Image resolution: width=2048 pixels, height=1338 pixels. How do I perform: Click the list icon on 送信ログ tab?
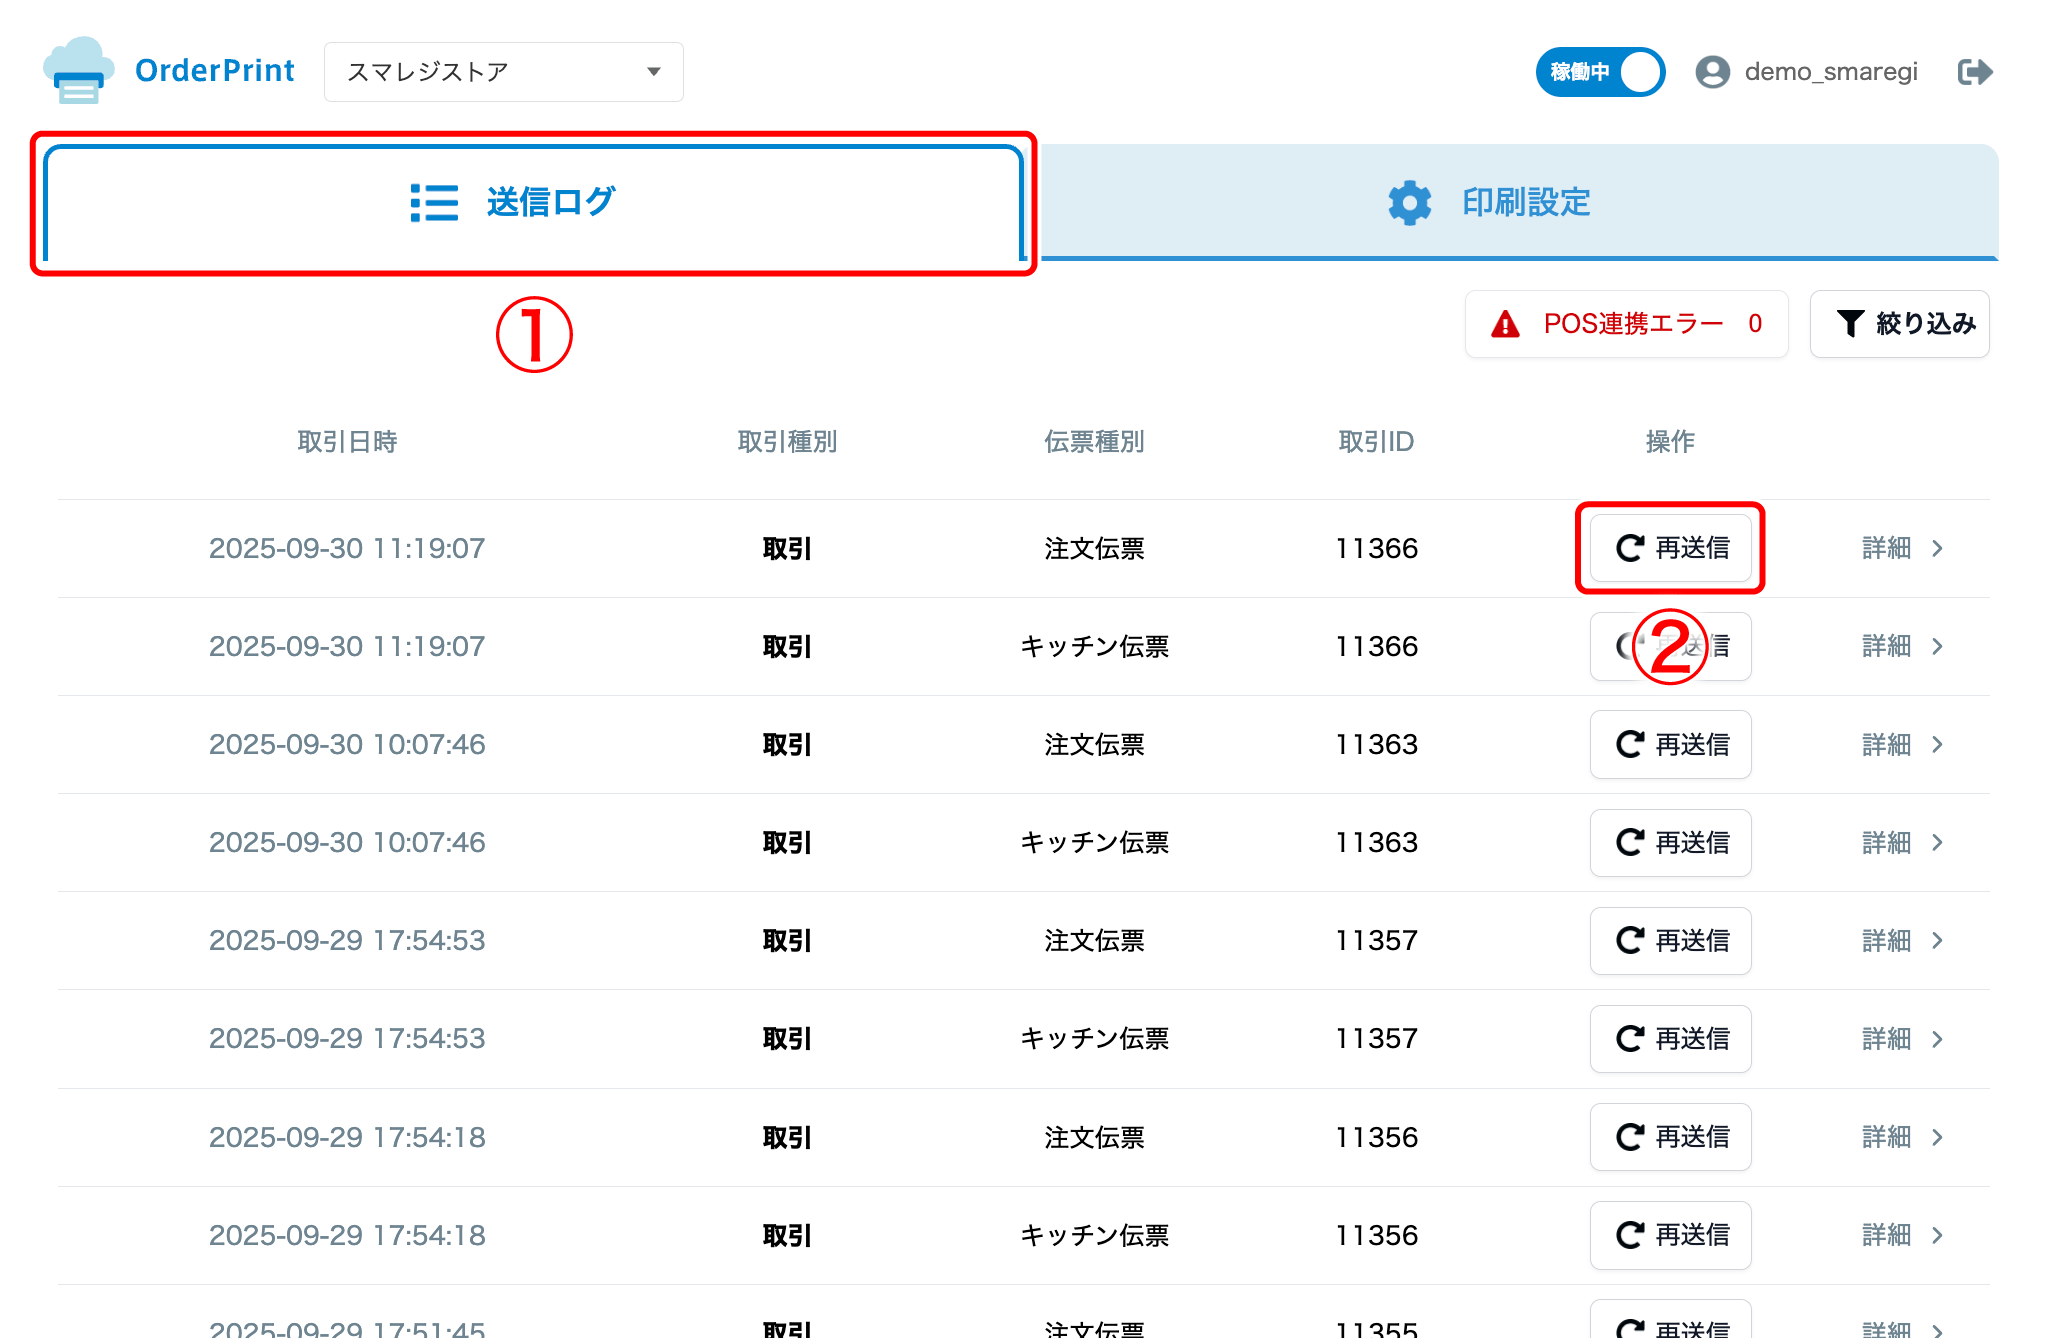tap(434, 203)
